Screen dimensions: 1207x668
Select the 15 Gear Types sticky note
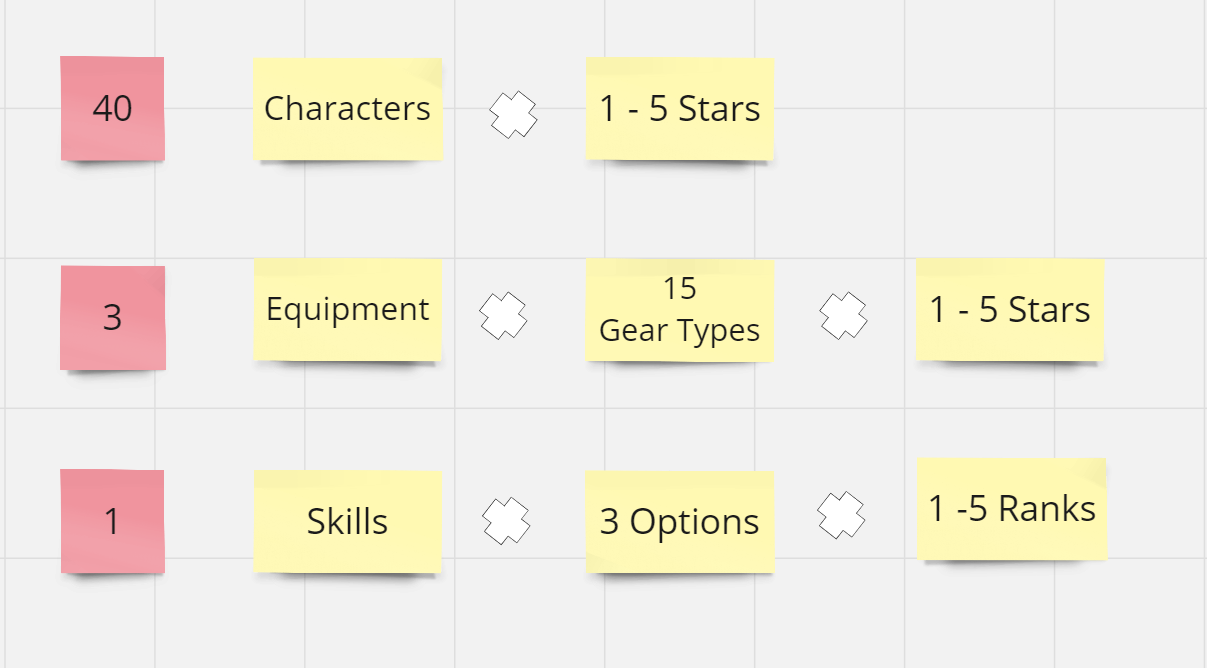[x=680, y=310]
